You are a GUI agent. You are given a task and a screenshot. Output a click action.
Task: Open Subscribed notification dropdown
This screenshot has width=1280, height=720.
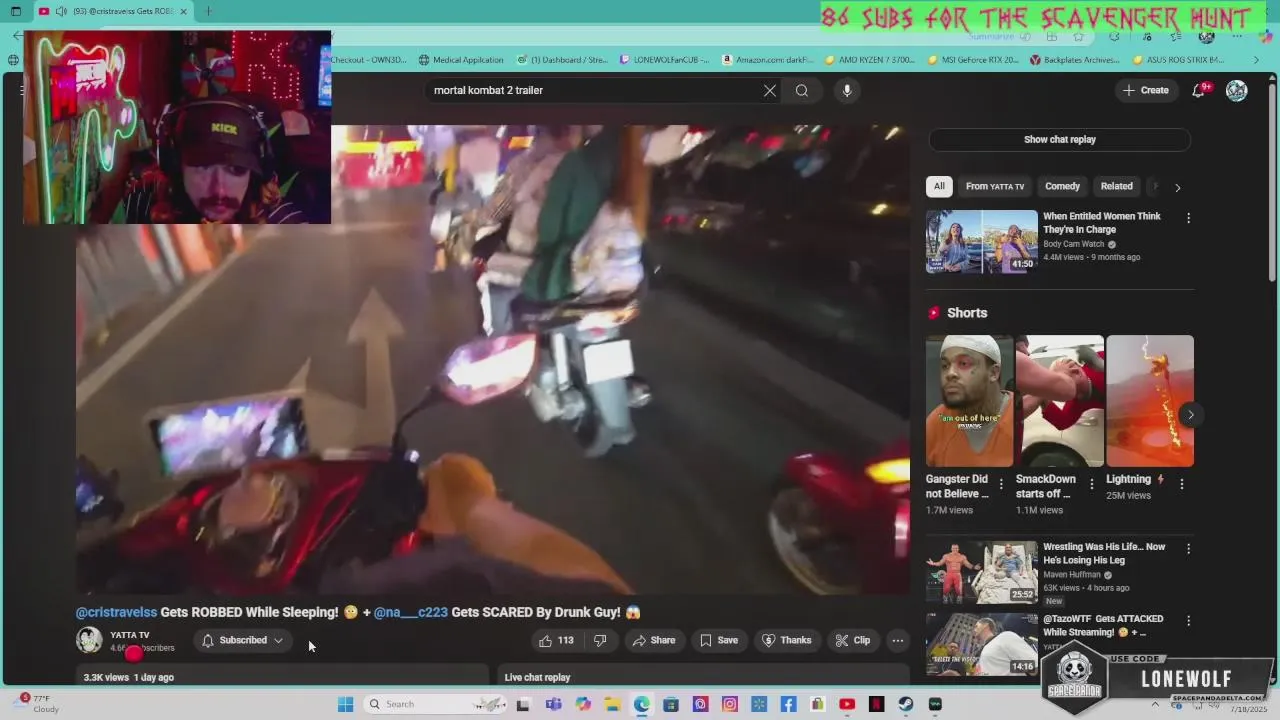(x=243, y=640)
